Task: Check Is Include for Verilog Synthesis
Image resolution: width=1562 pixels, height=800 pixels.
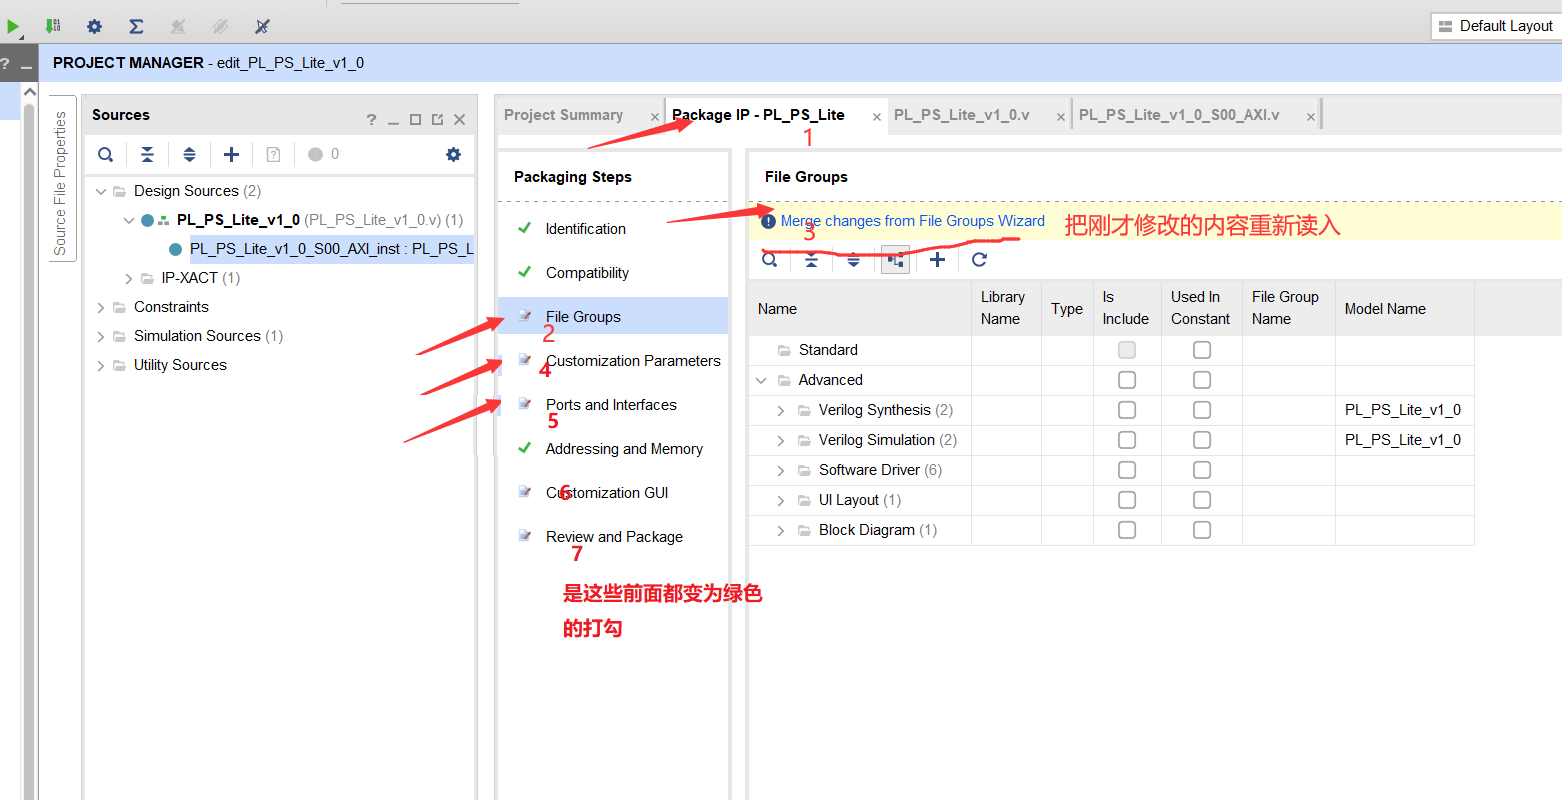Action: click(x=1127, y=410)
